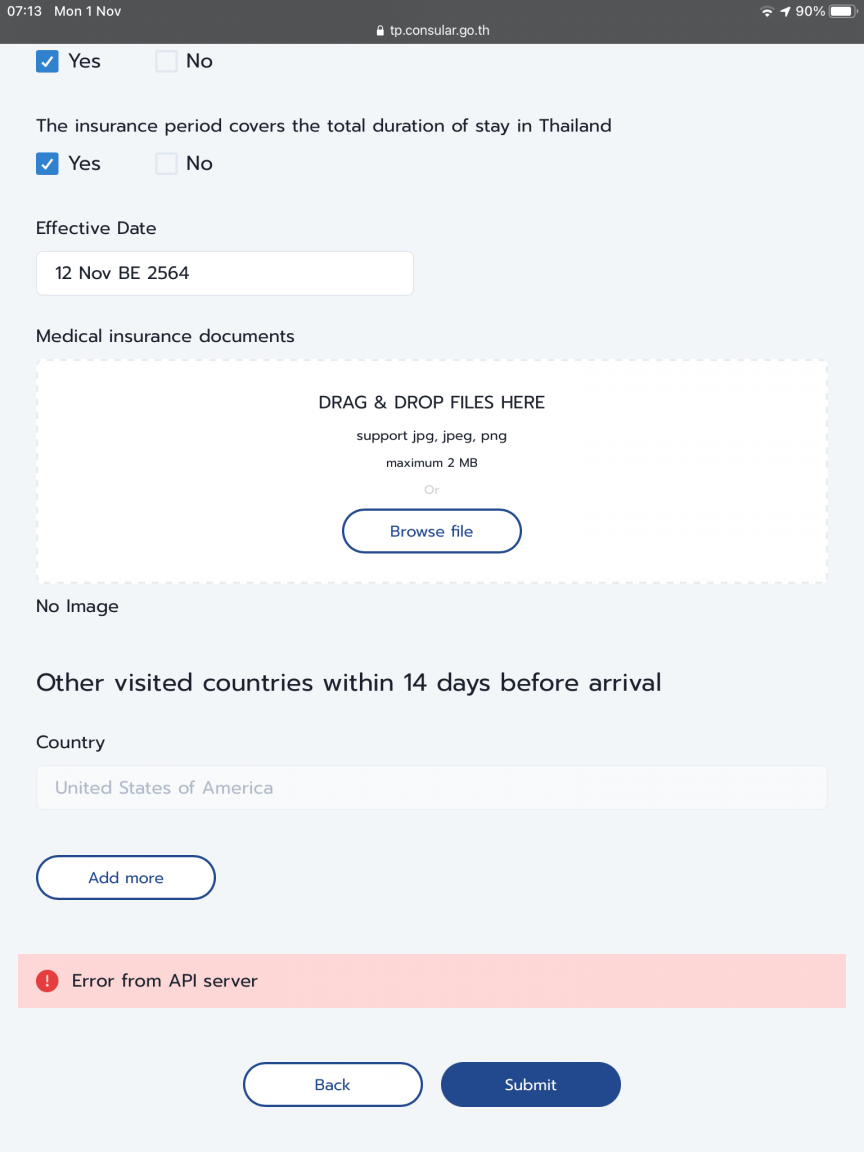Tap the 90% battery percentage text
Viewport: 864px width, 1152px height.
point(810,12)
